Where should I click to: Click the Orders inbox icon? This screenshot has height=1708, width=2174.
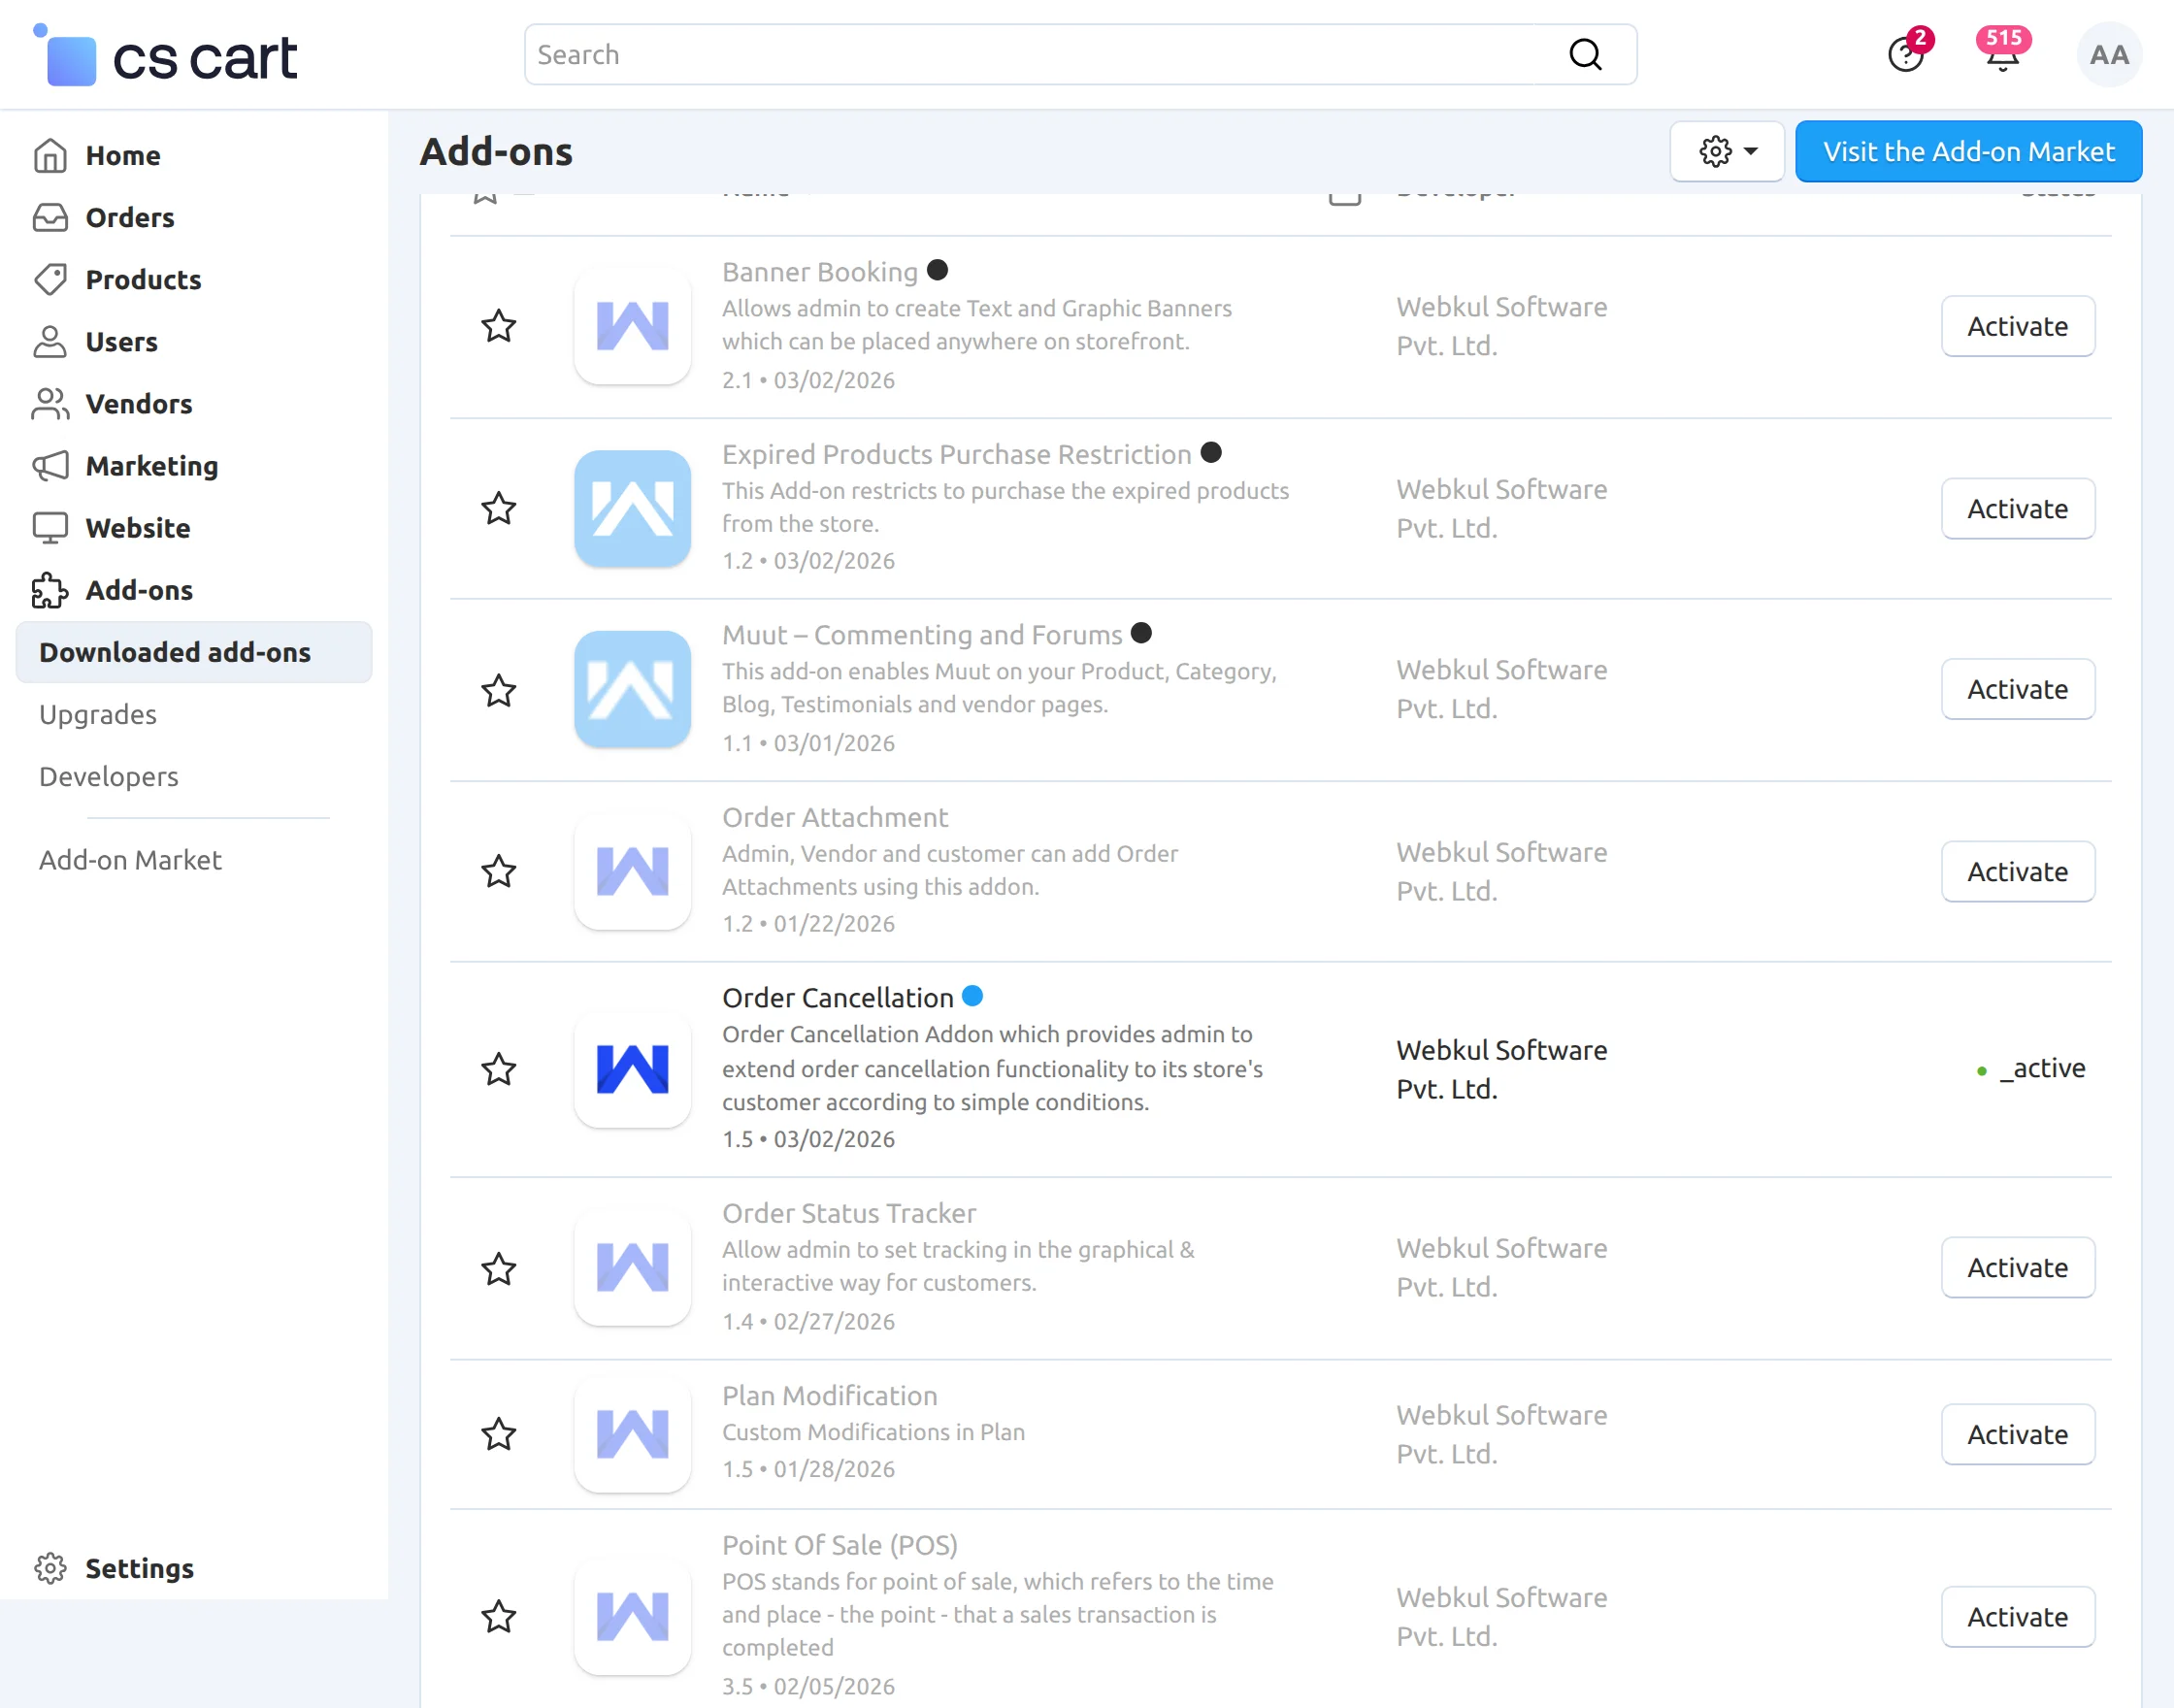point(50,217)
